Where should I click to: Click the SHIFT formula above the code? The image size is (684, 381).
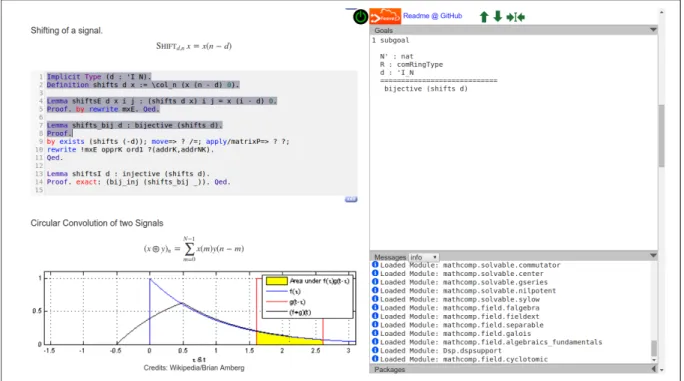(x=194, y=46)
